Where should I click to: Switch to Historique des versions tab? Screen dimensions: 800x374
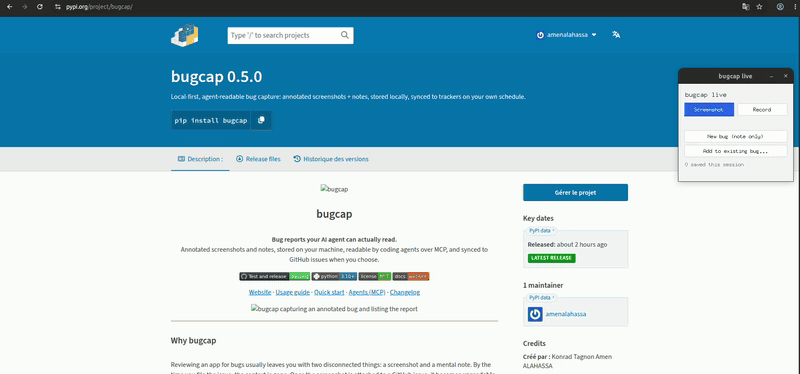pos(331,159)
